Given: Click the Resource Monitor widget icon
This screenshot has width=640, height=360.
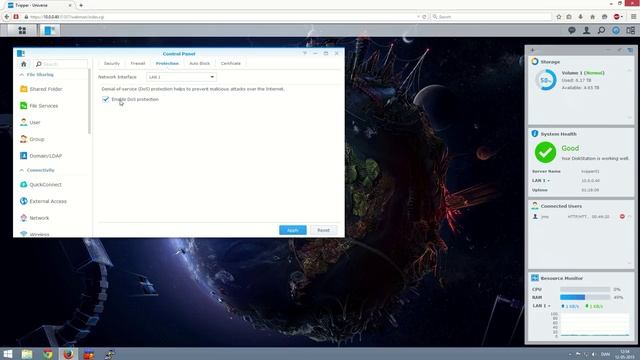Looking at the screenshot, I should [x=535, y=278].
